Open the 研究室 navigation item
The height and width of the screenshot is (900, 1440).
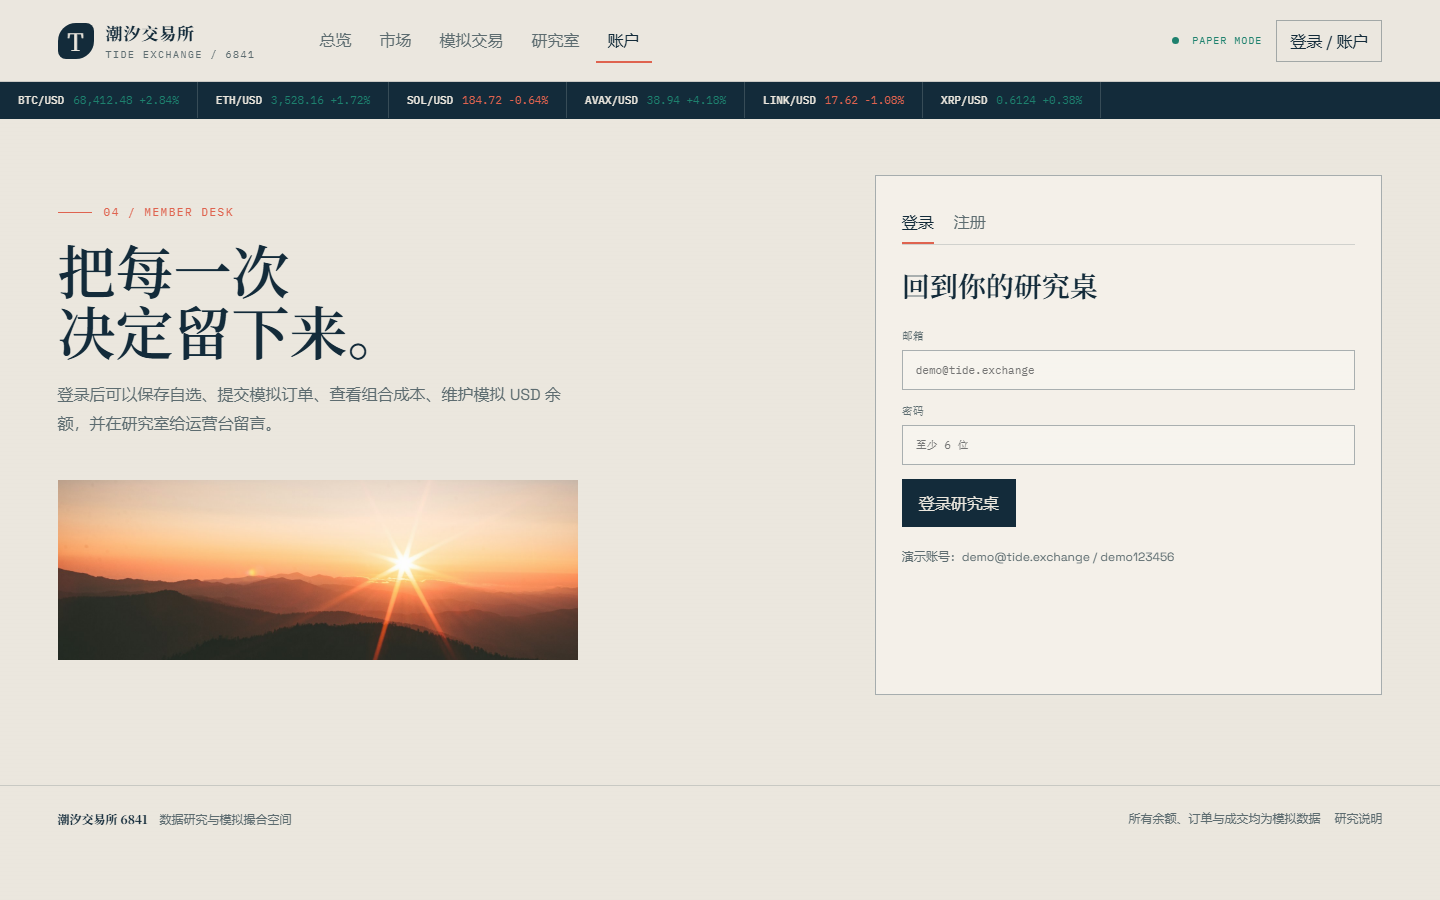click(555, 41)
